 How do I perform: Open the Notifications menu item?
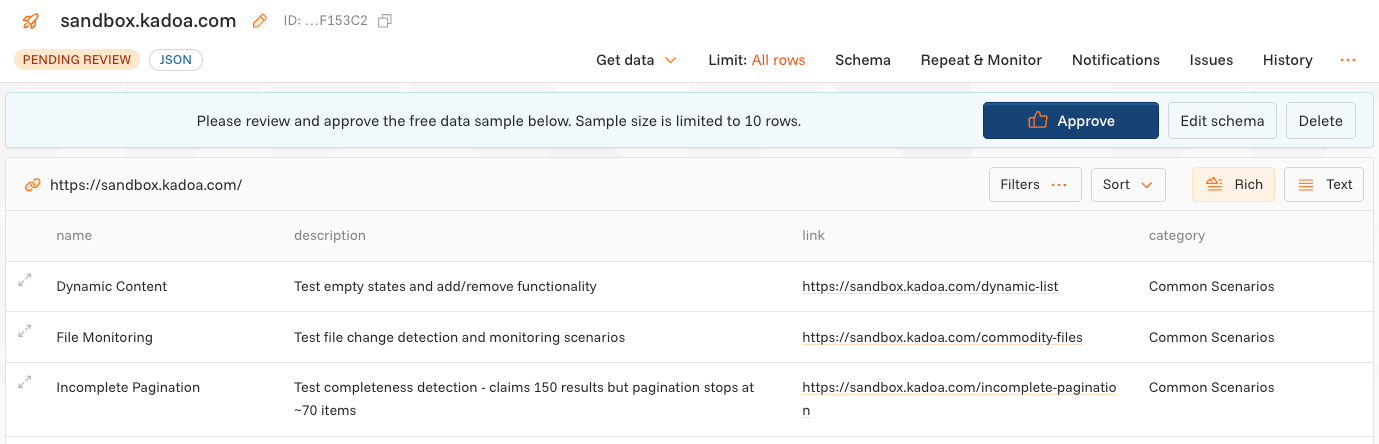1116,60
